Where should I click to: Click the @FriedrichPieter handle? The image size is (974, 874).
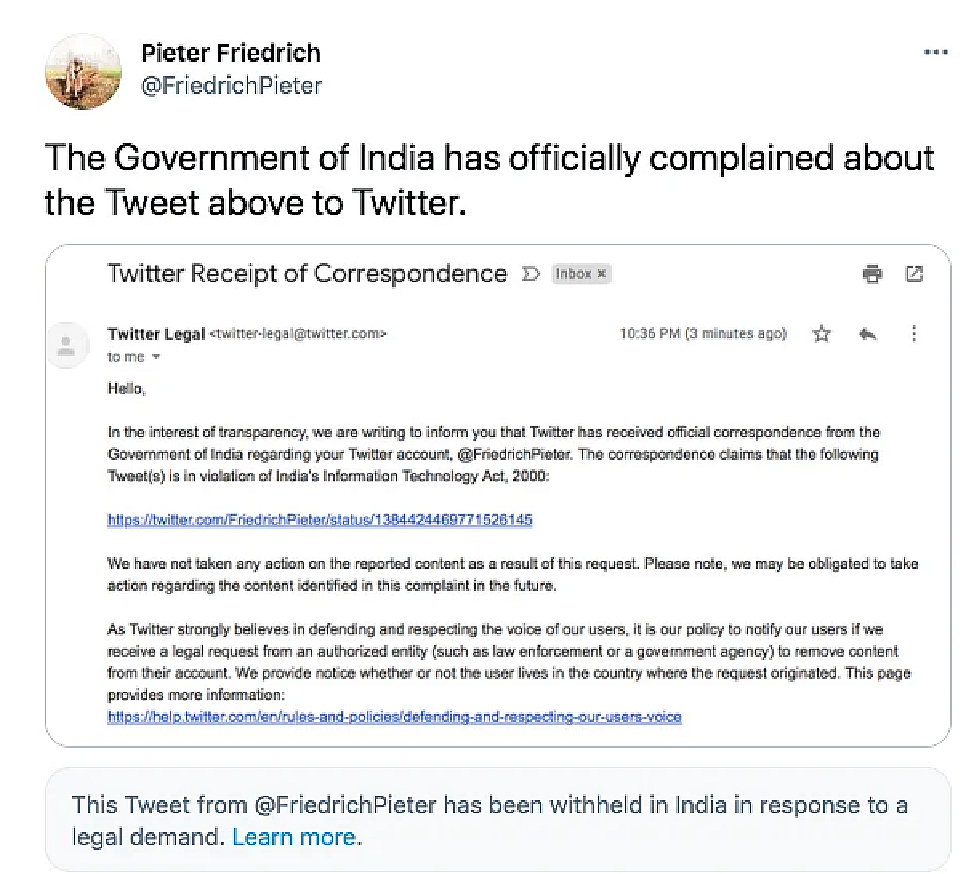point(233,85)
